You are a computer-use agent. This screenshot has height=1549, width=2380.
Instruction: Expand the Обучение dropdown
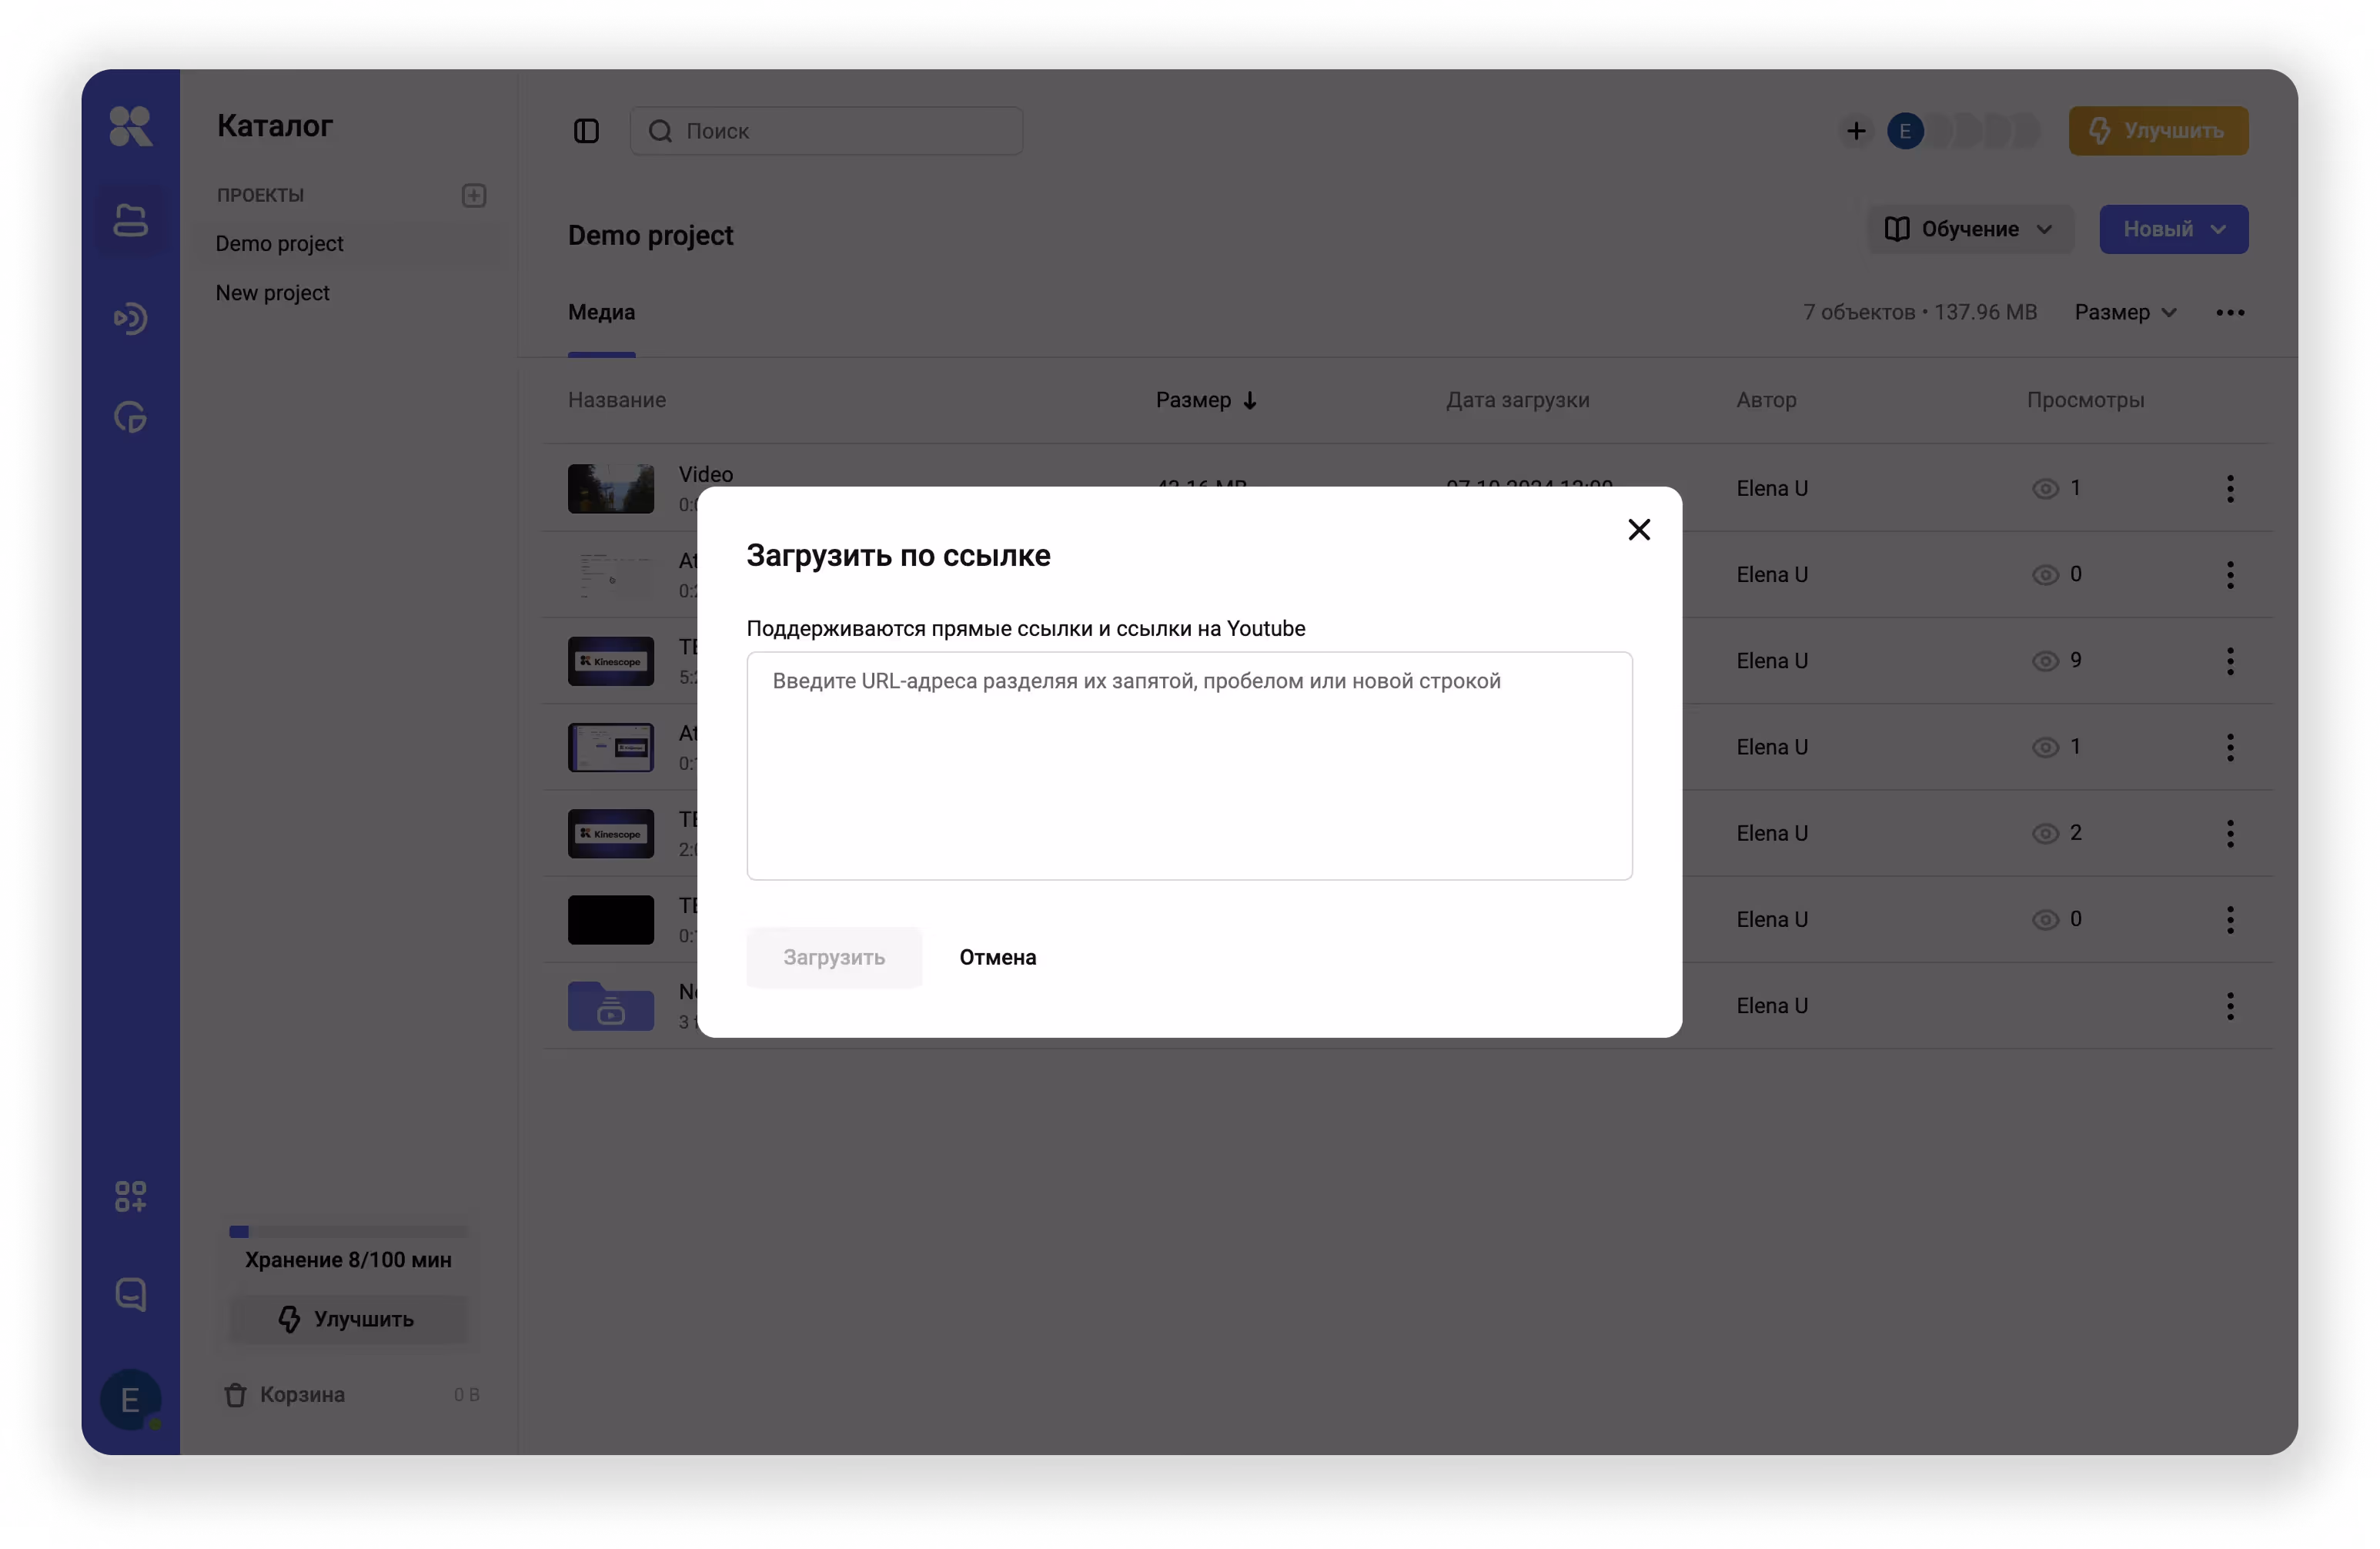tap(1970, 229)
